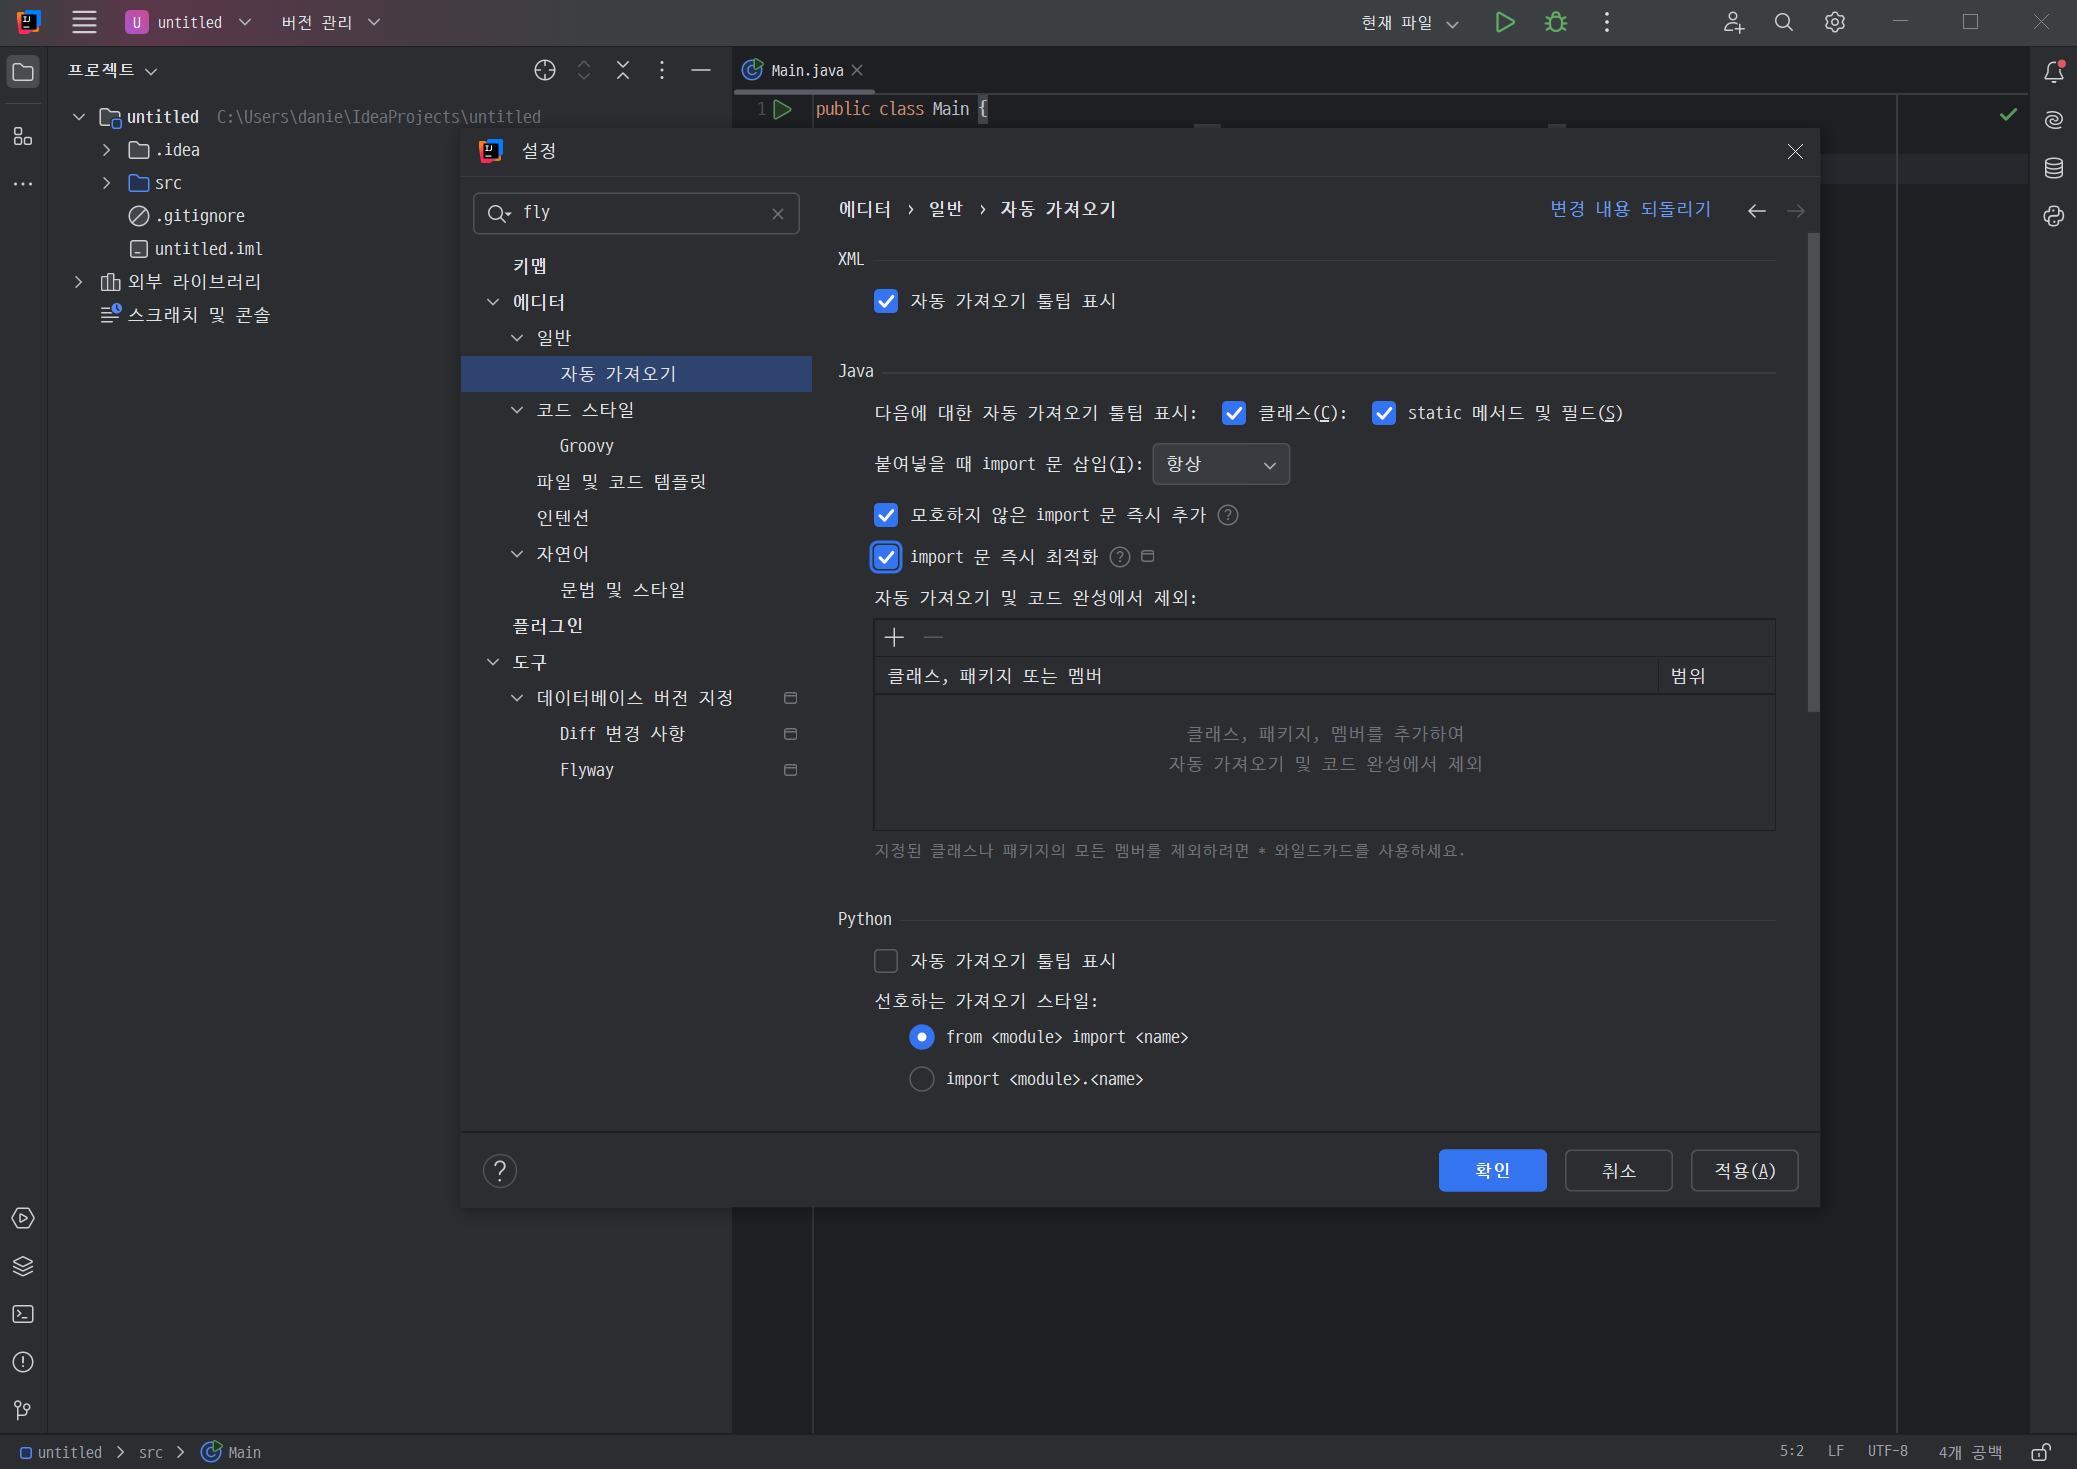Click '변경 내용 되돌리기' link

[x=1630, y=209]
